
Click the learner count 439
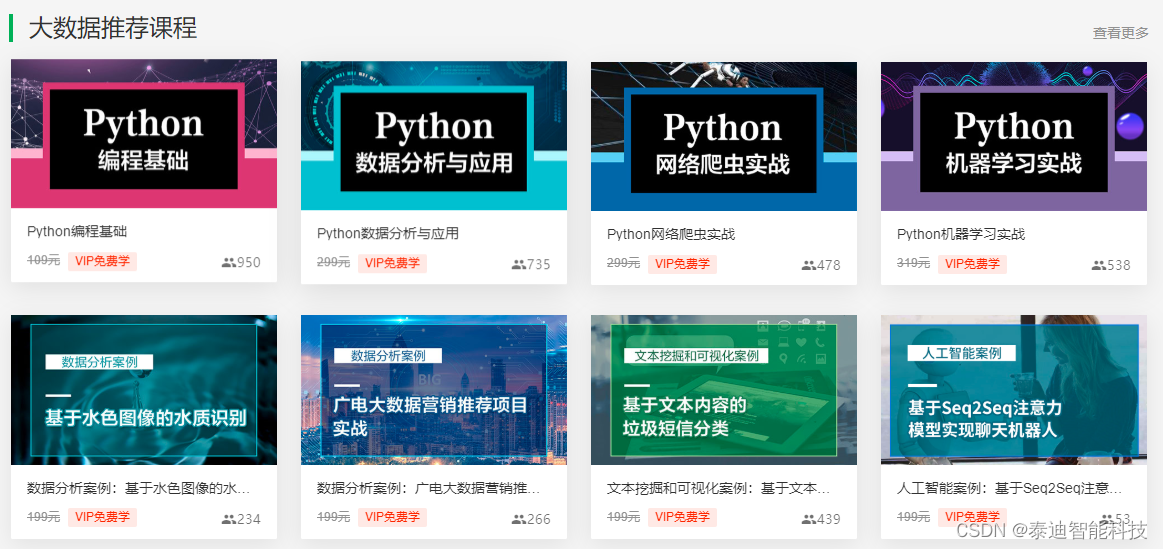coord(829,519)
